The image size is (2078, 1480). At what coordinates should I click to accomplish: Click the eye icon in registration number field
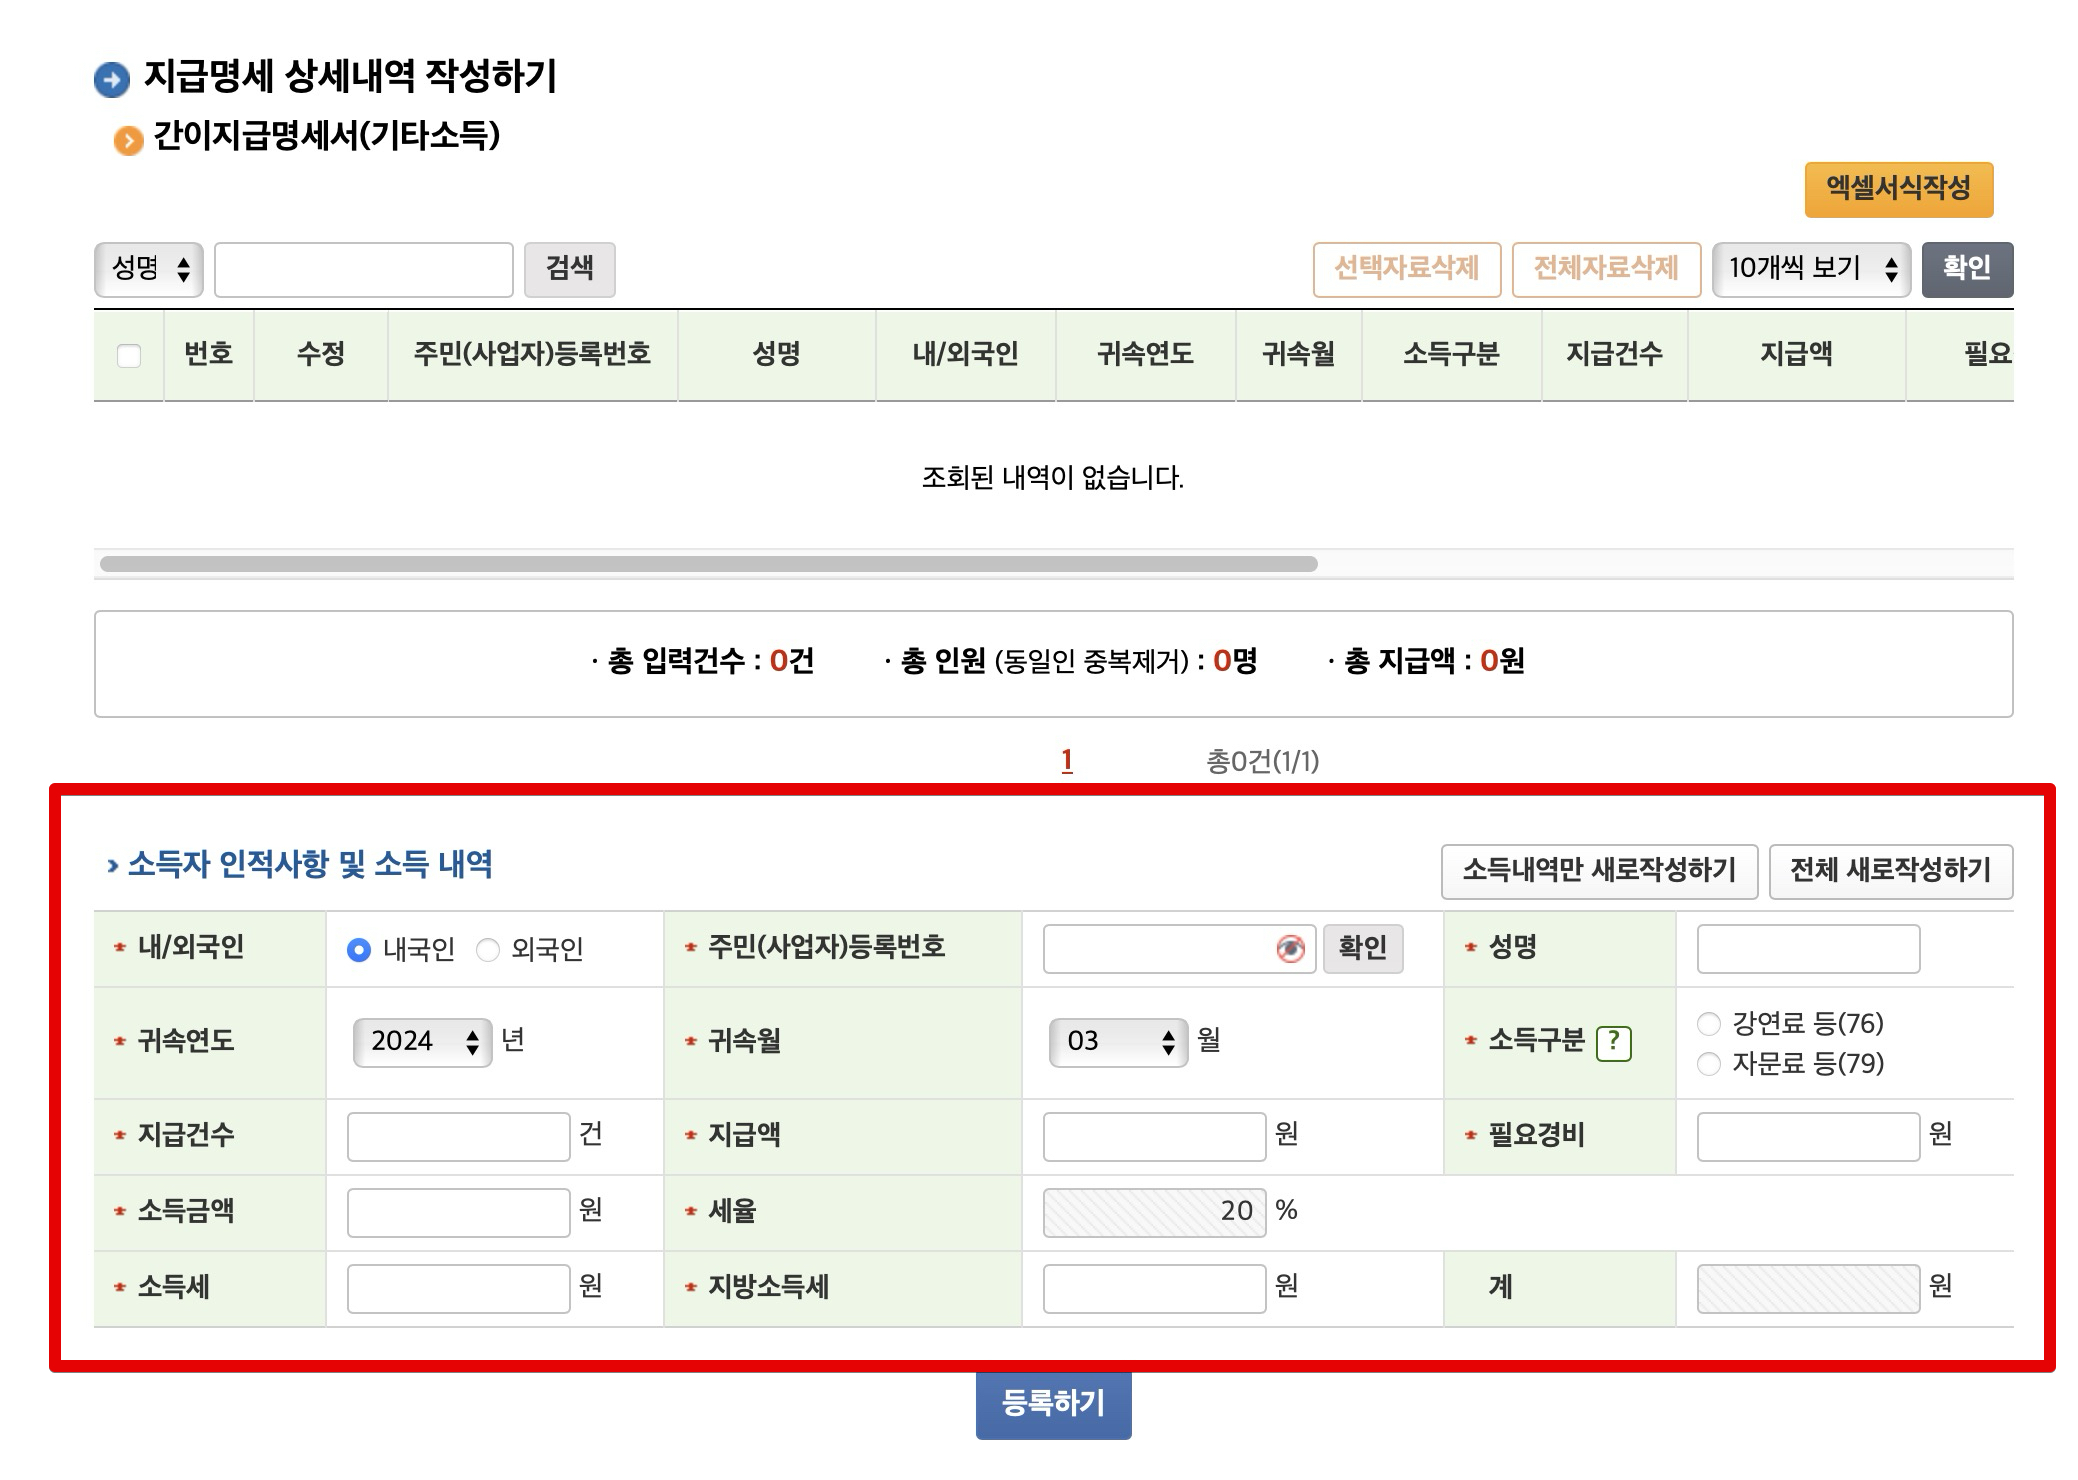(1290, 948)
